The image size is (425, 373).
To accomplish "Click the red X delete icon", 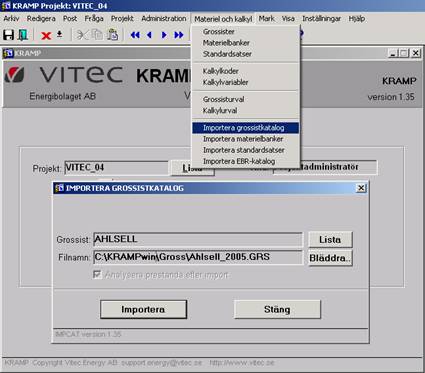I will (x=46, y=35).
